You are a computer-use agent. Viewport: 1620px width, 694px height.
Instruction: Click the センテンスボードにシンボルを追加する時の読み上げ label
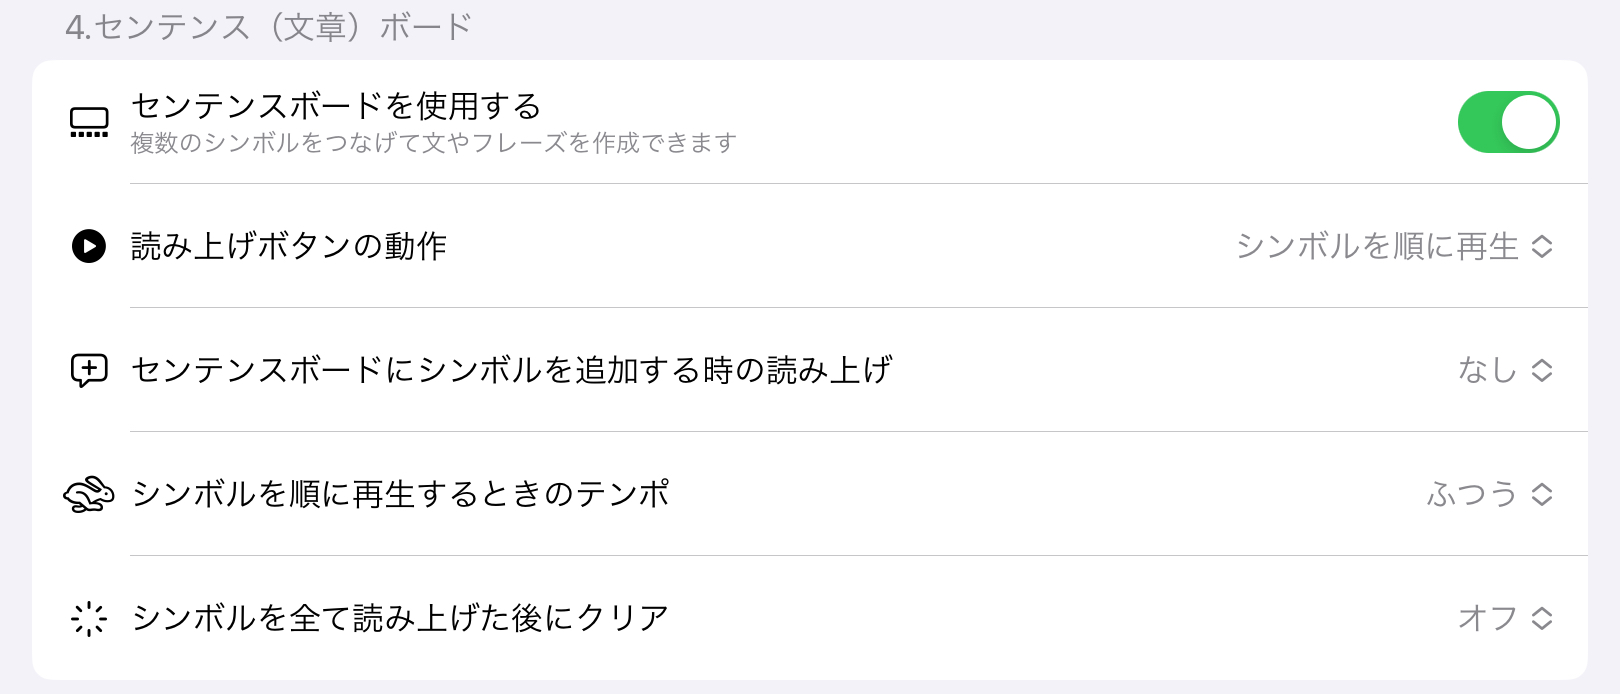[512, 370]
